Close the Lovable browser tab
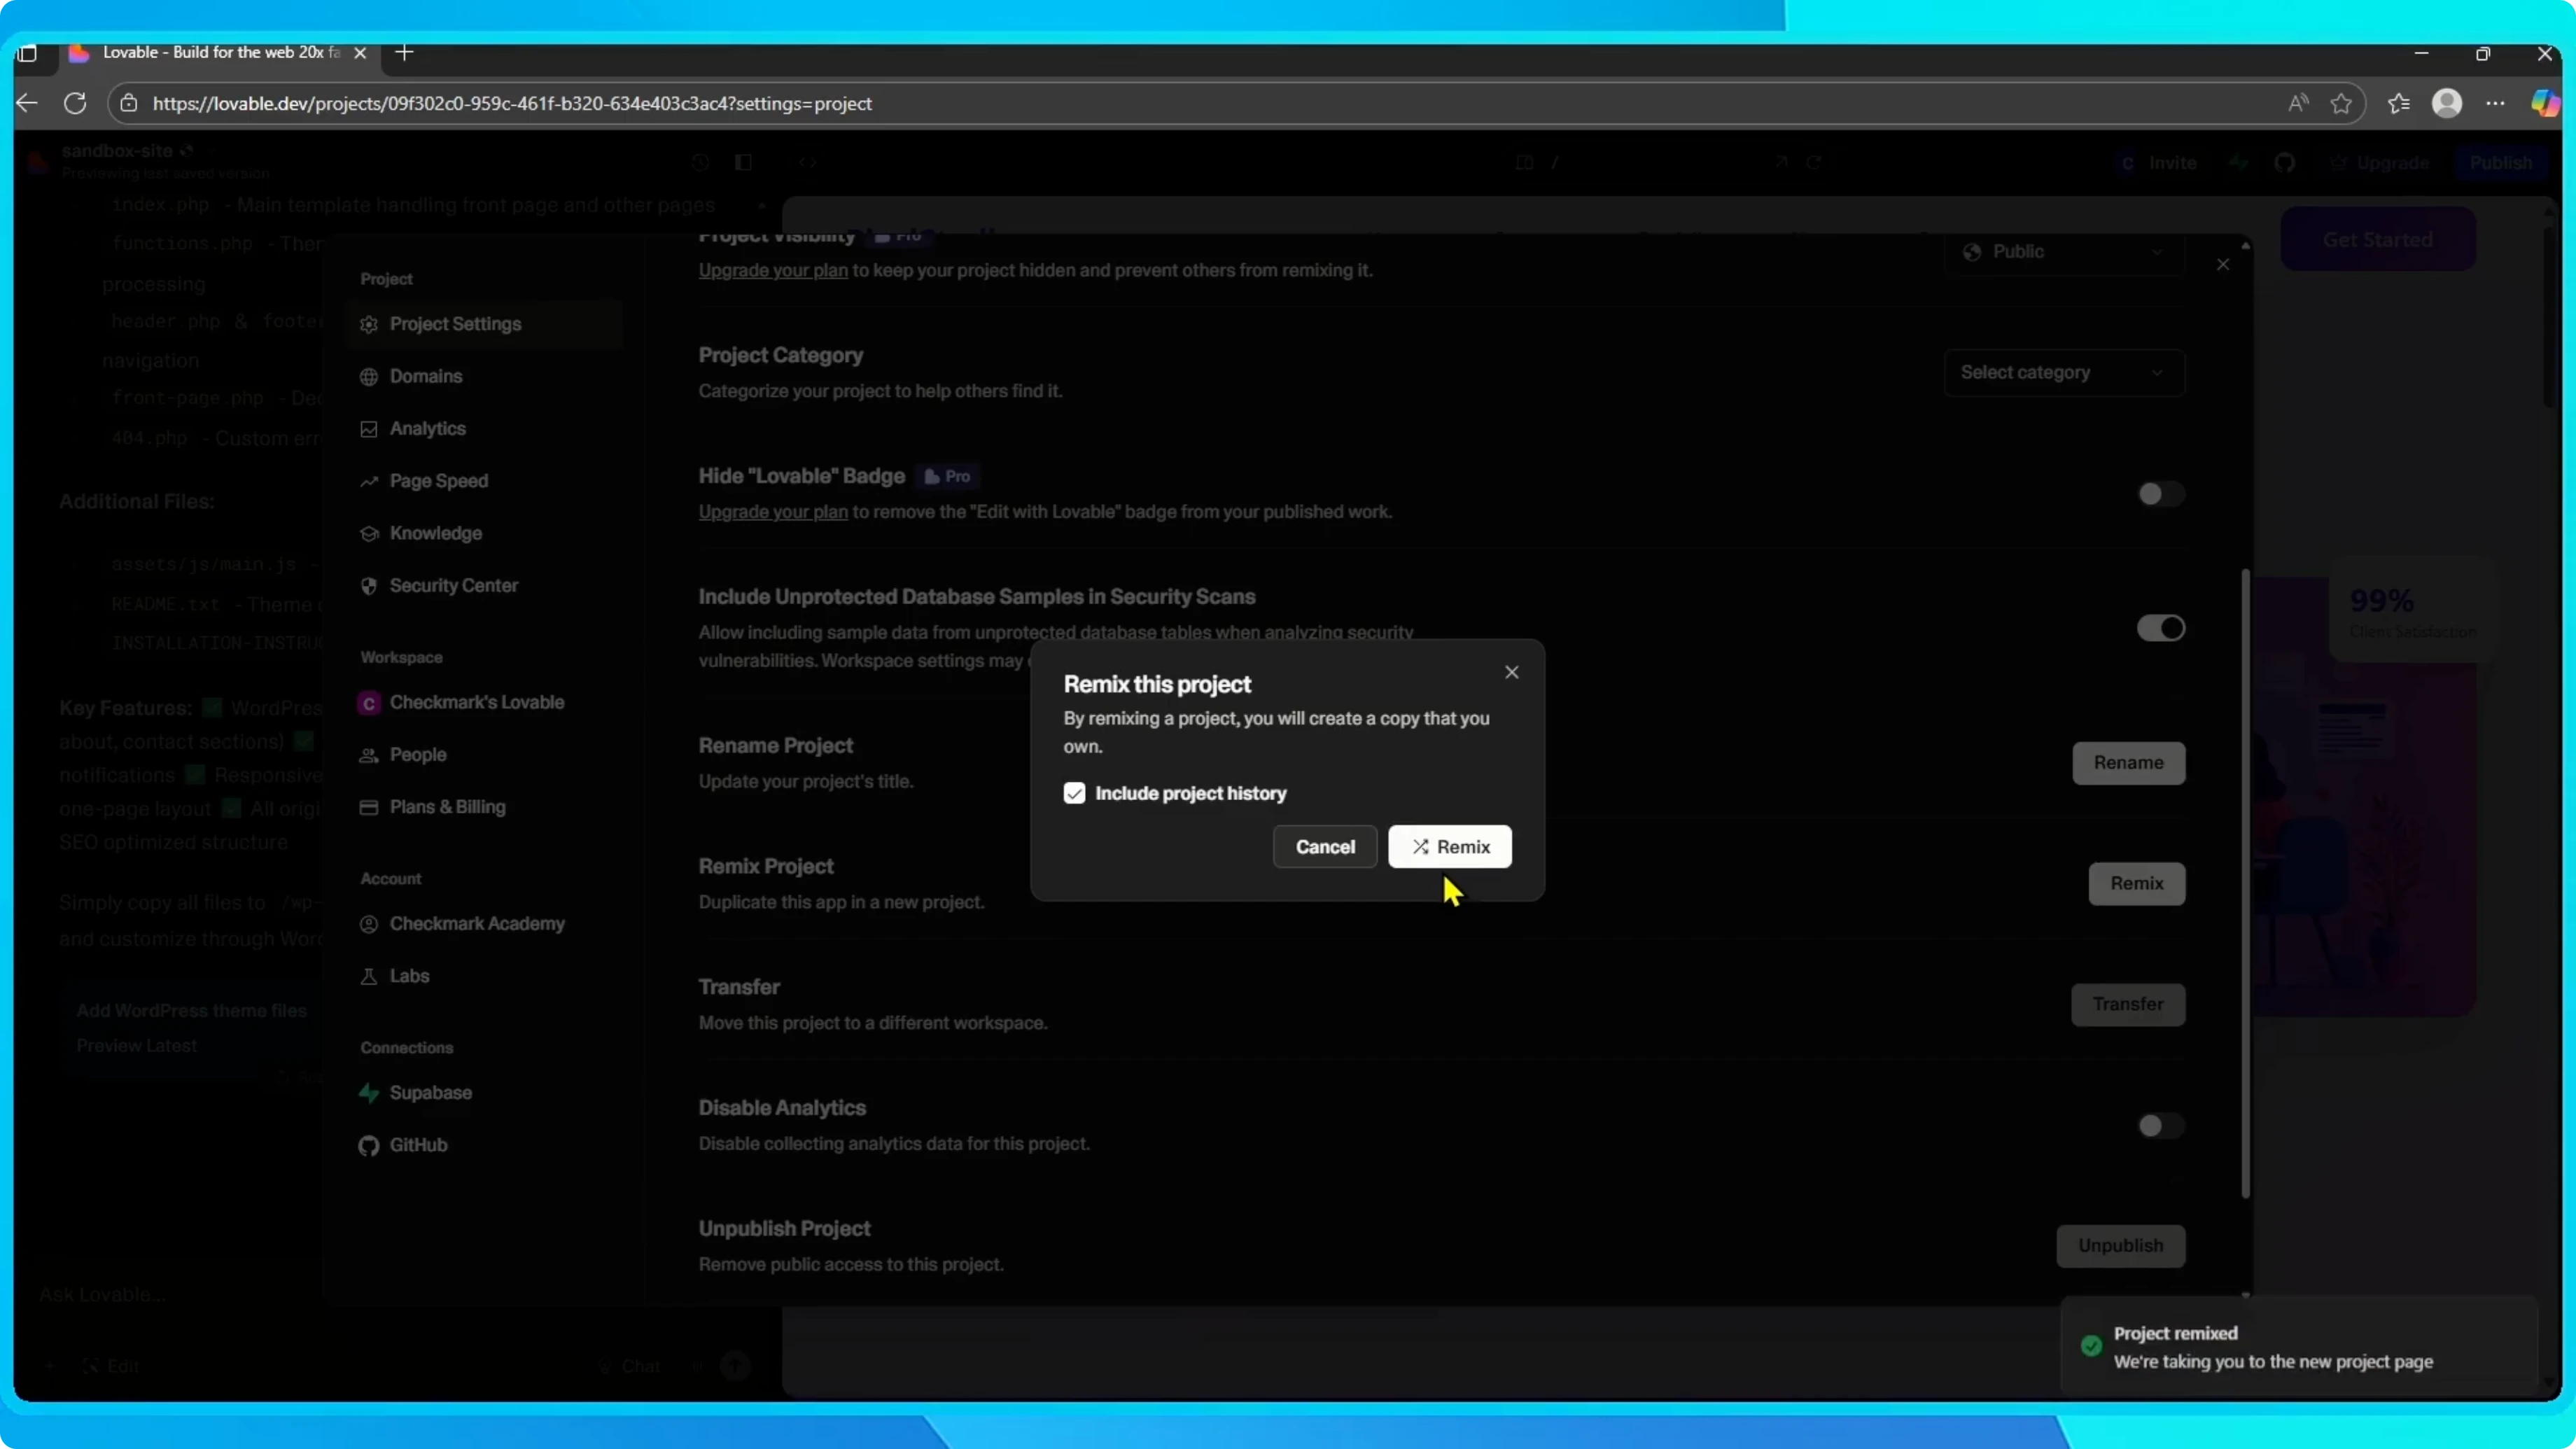This screenshot has width=2576, height=1449. coord(360,53)
